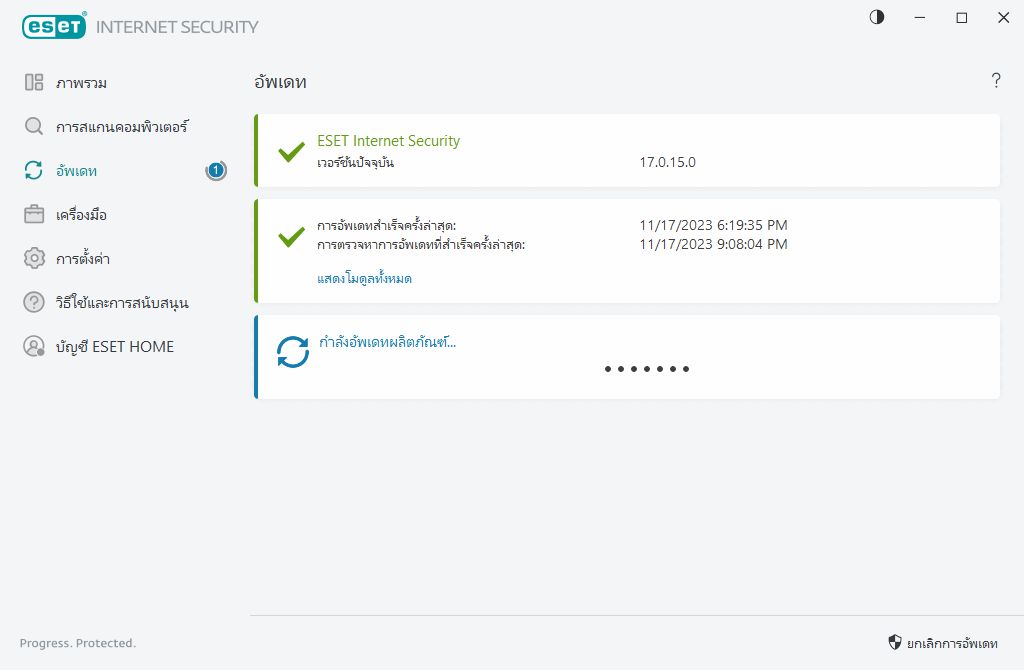Click the Help and support question icon
Viewport: 1024px width, 670px height.
[x=34, y=302]
